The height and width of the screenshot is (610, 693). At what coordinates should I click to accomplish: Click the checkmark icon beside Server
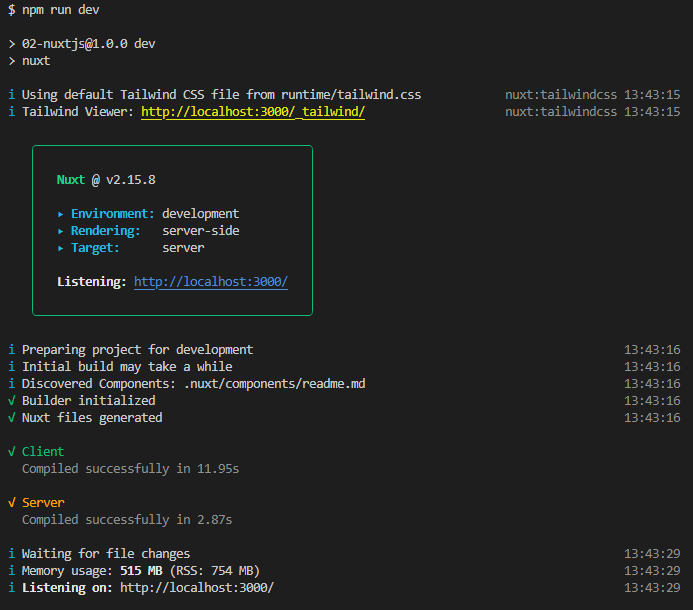pos(11,503)
